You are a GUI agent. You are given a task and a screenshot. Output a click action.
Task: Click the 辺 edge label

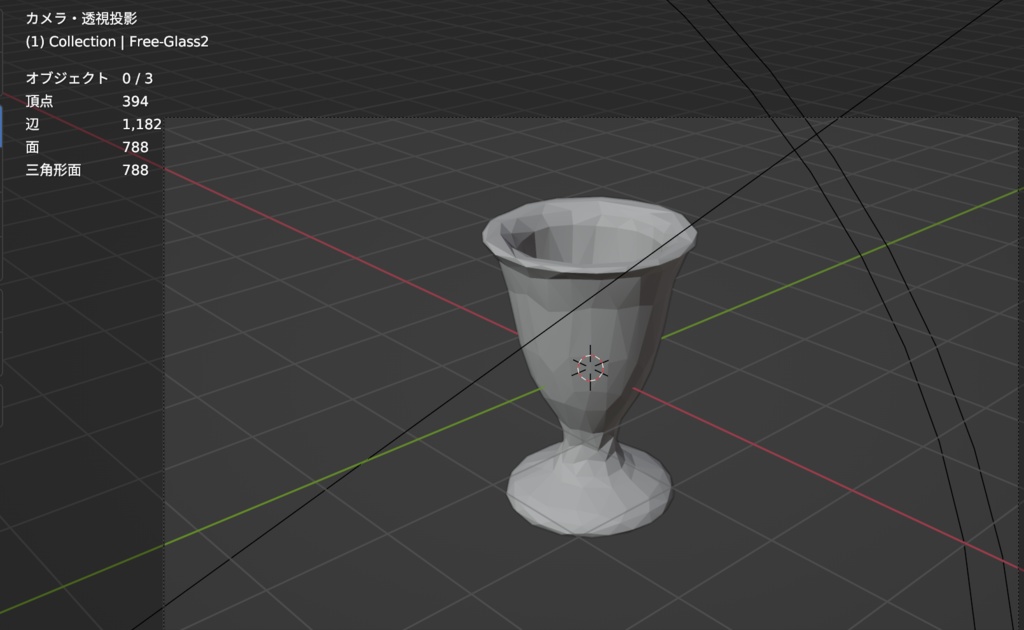point(32,124)
